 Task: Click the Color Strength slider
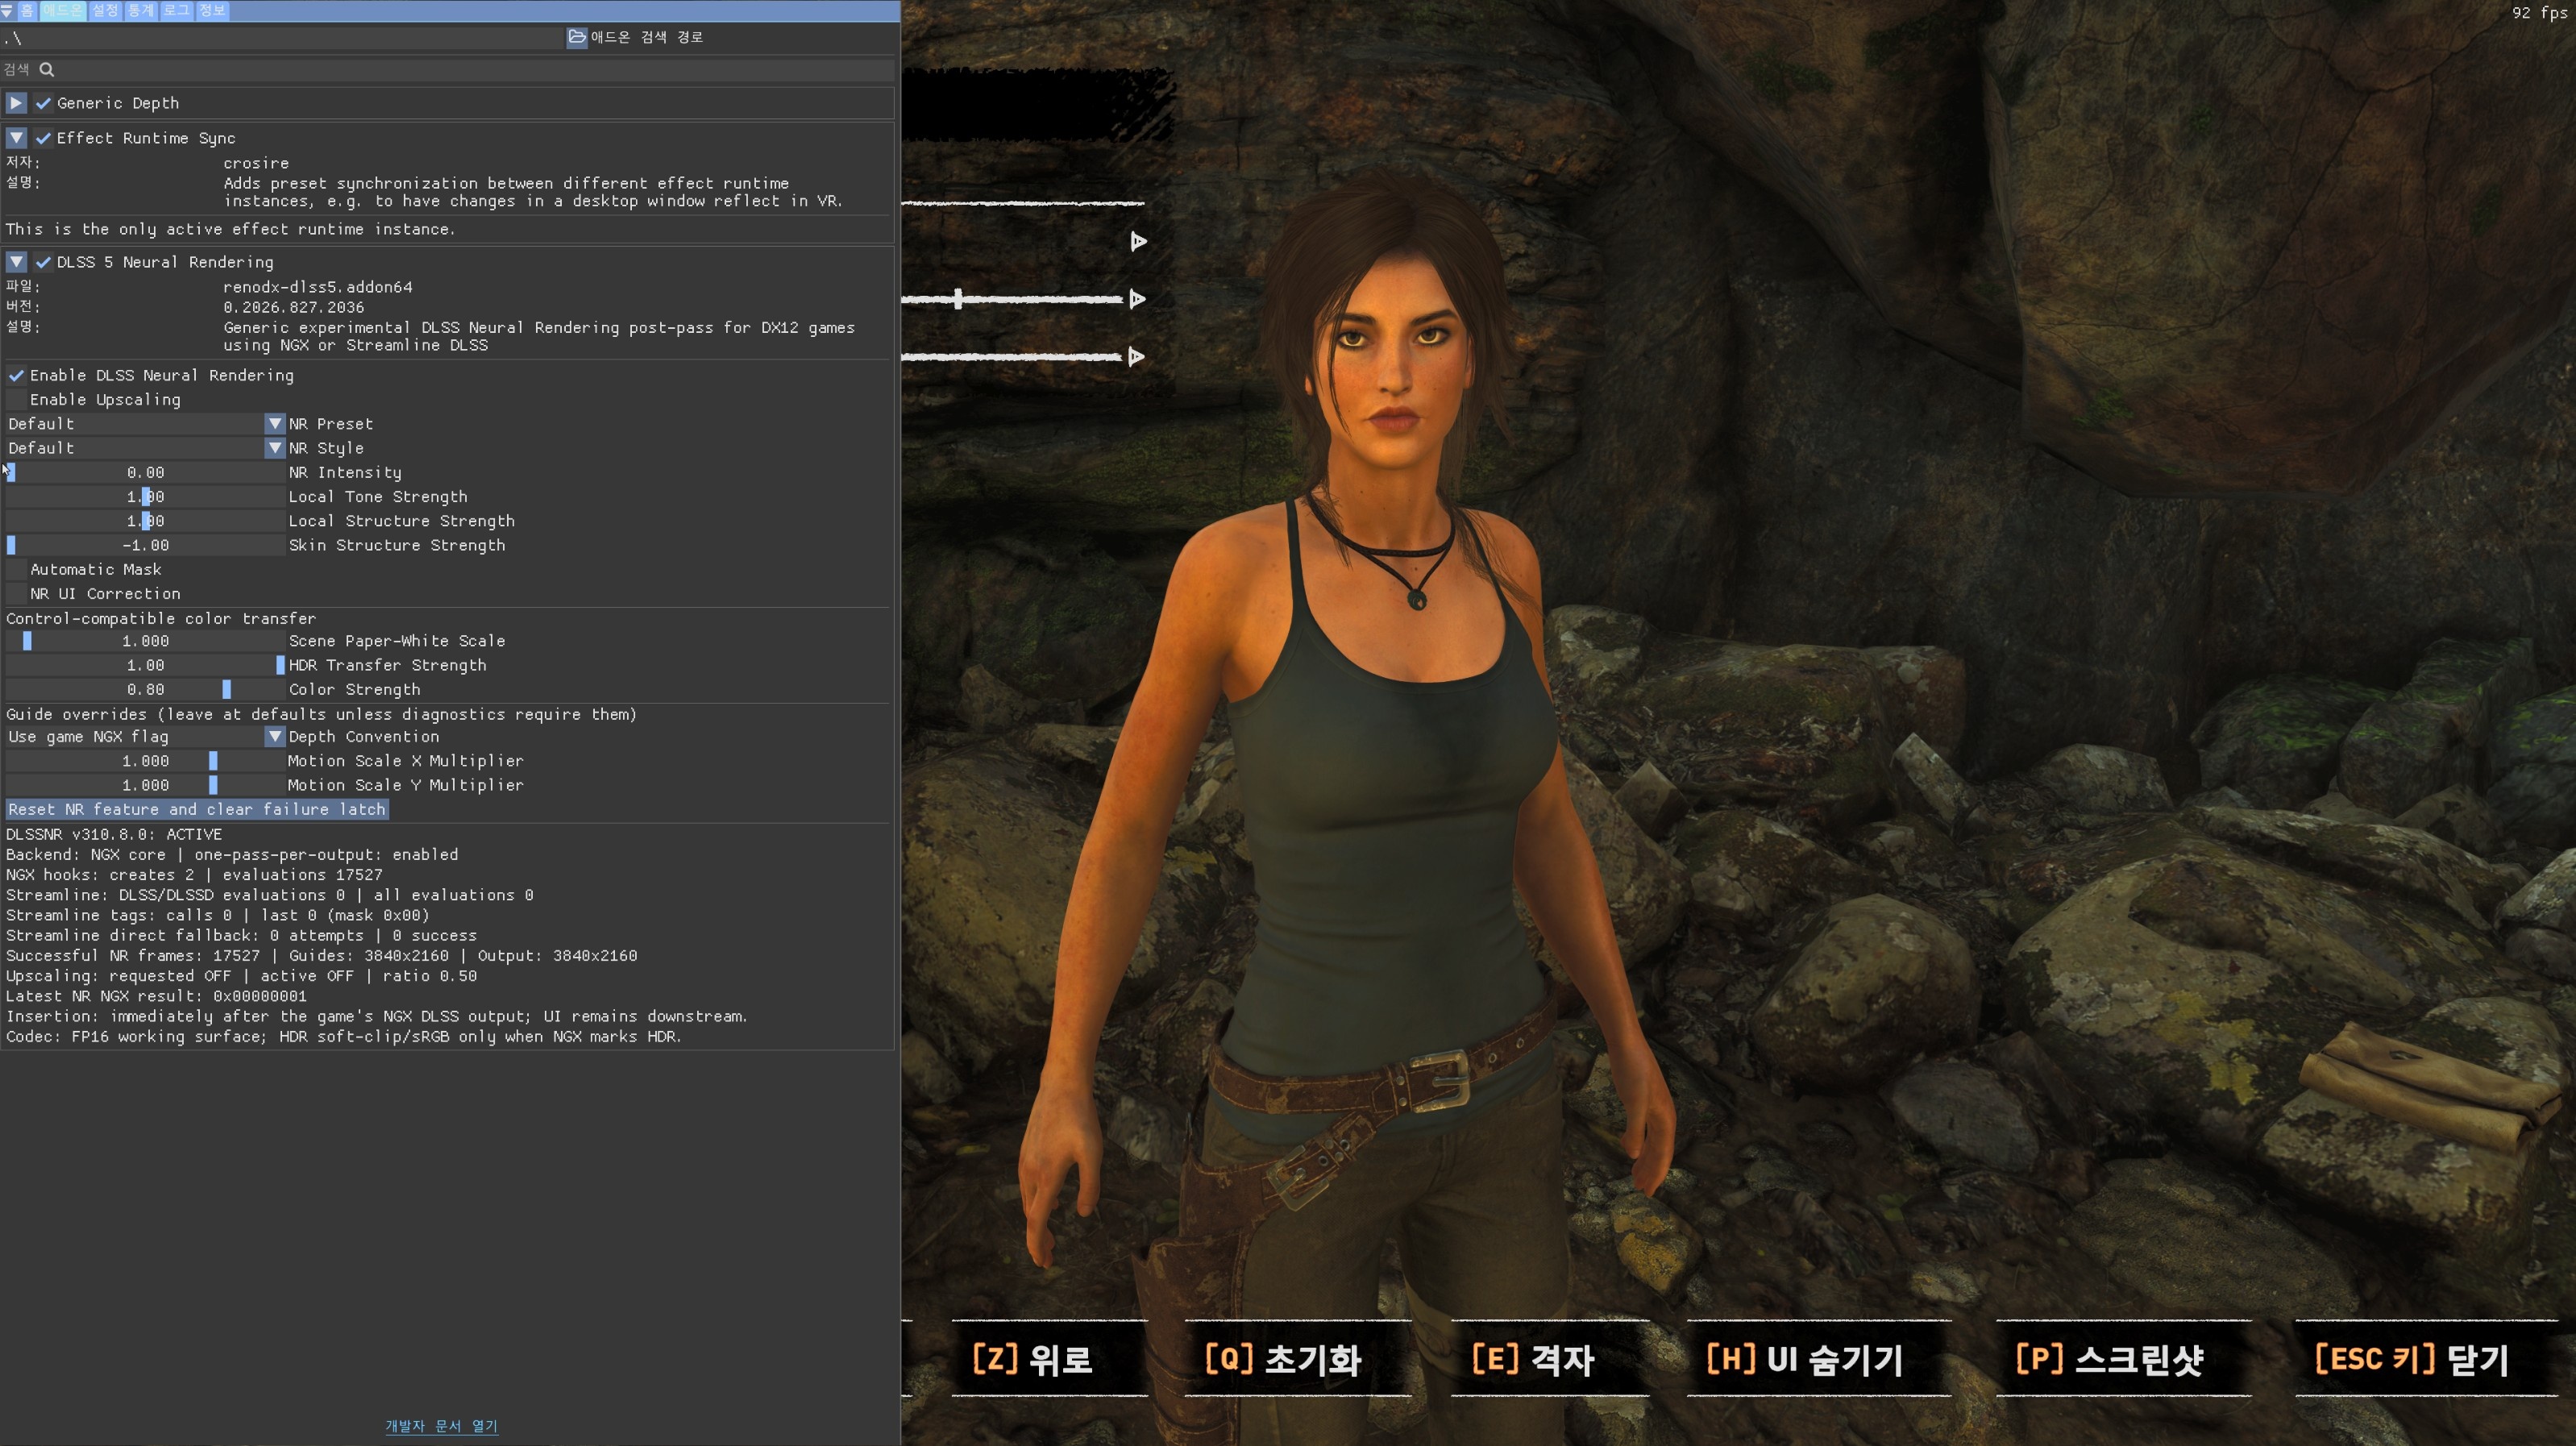click(x=146, y=690)
